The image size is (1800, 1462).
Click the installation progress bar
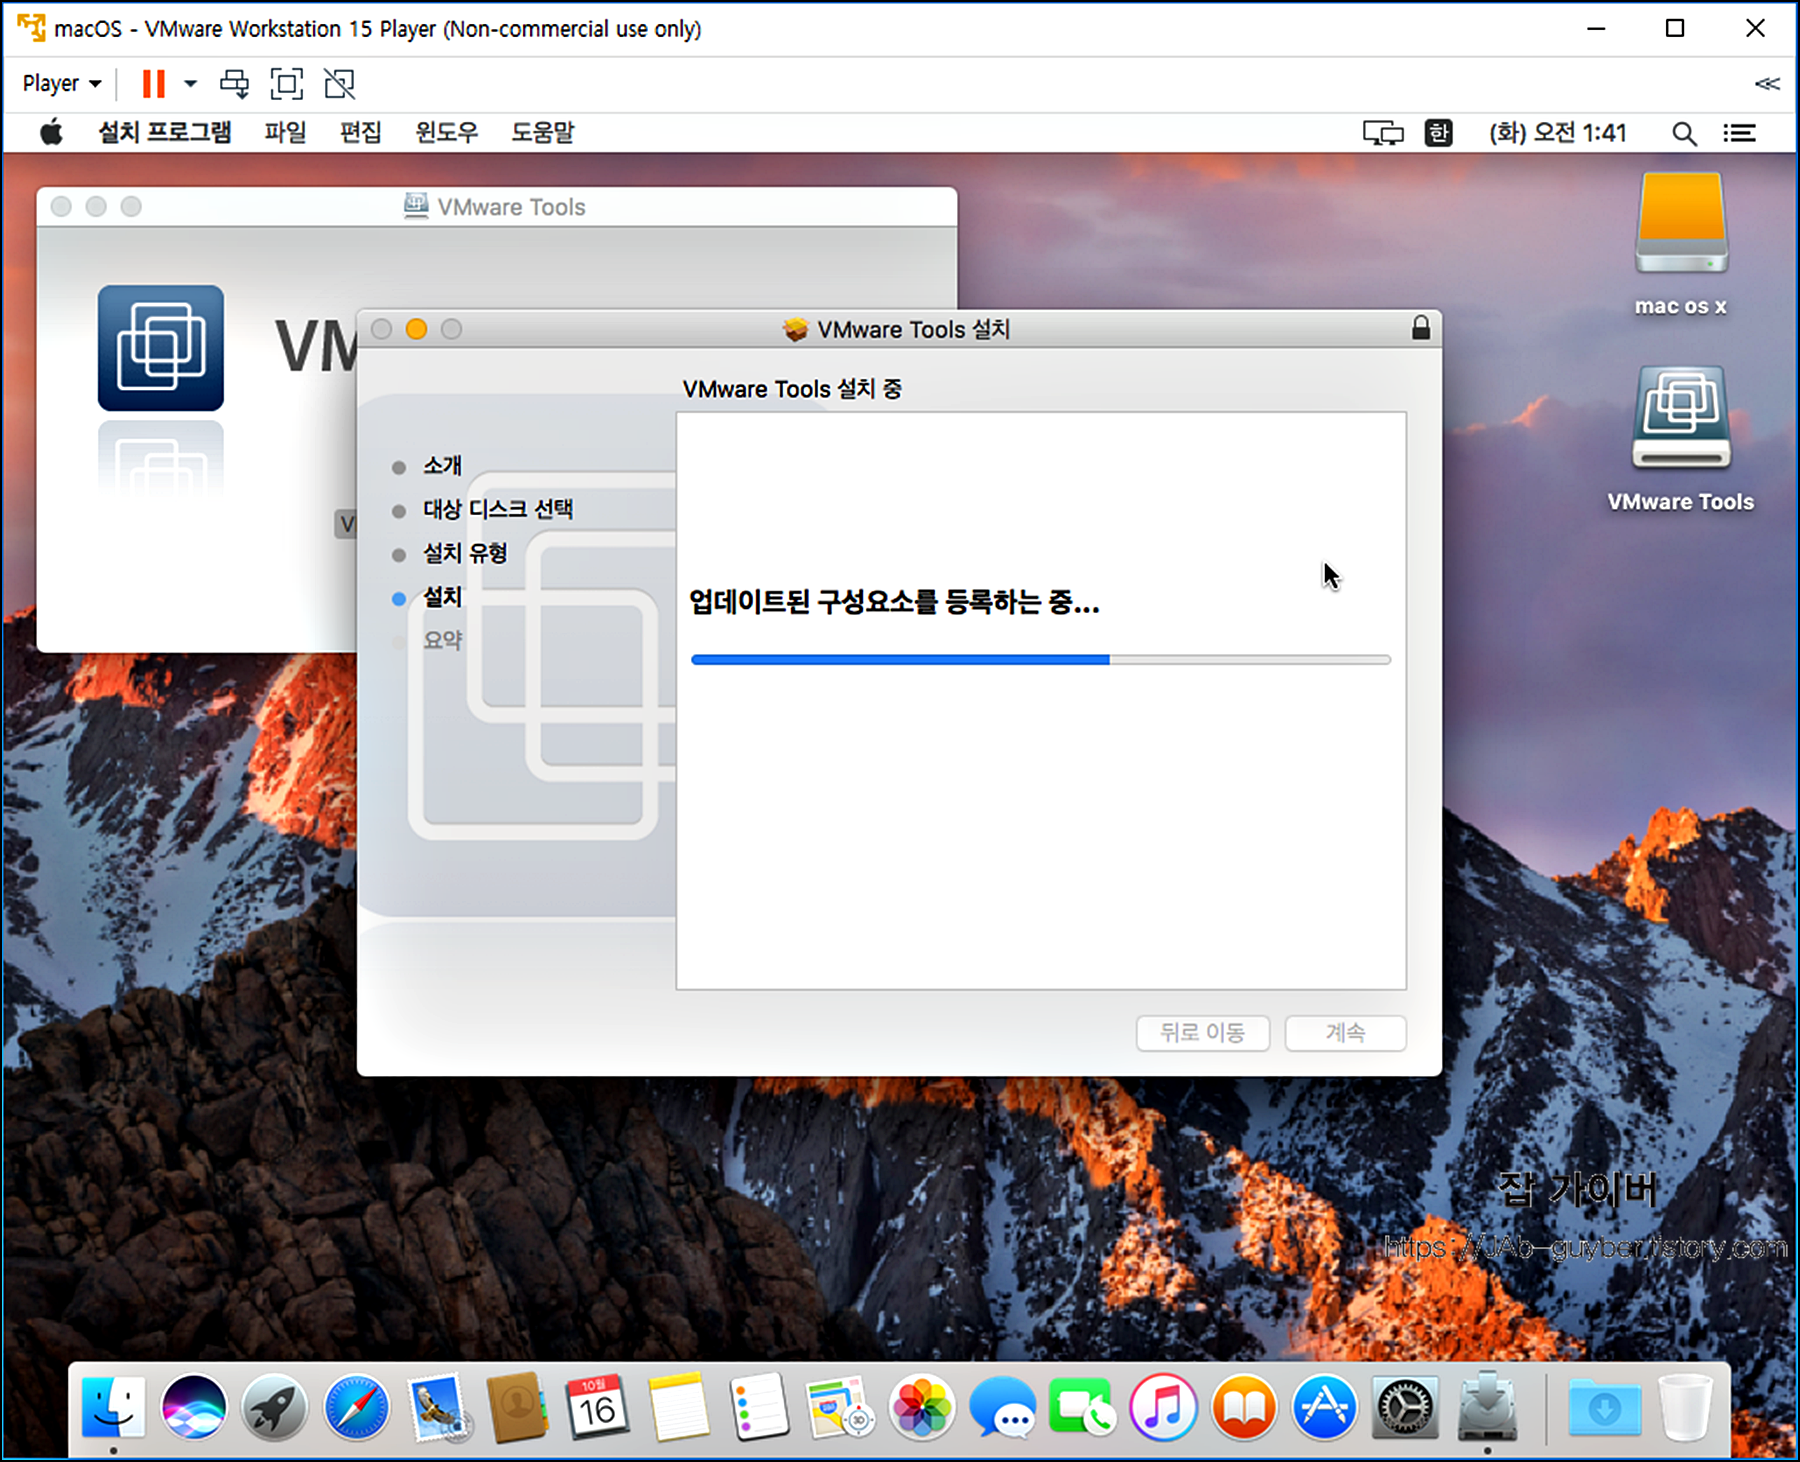[x=1040, y=660]
